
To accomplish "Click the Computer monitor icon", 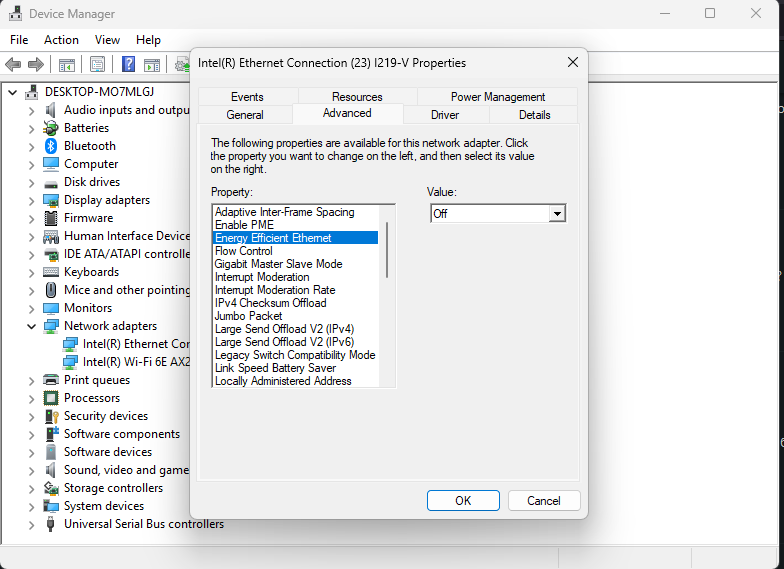I will click(50, 164).
